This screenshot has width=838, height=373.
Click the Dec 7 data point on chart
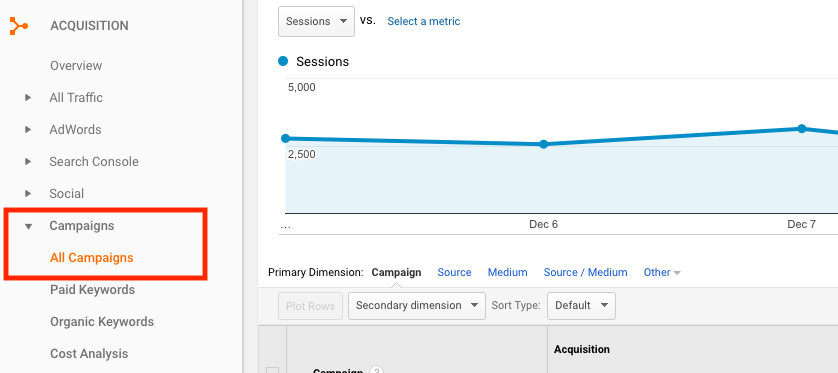tap(802, 128)
